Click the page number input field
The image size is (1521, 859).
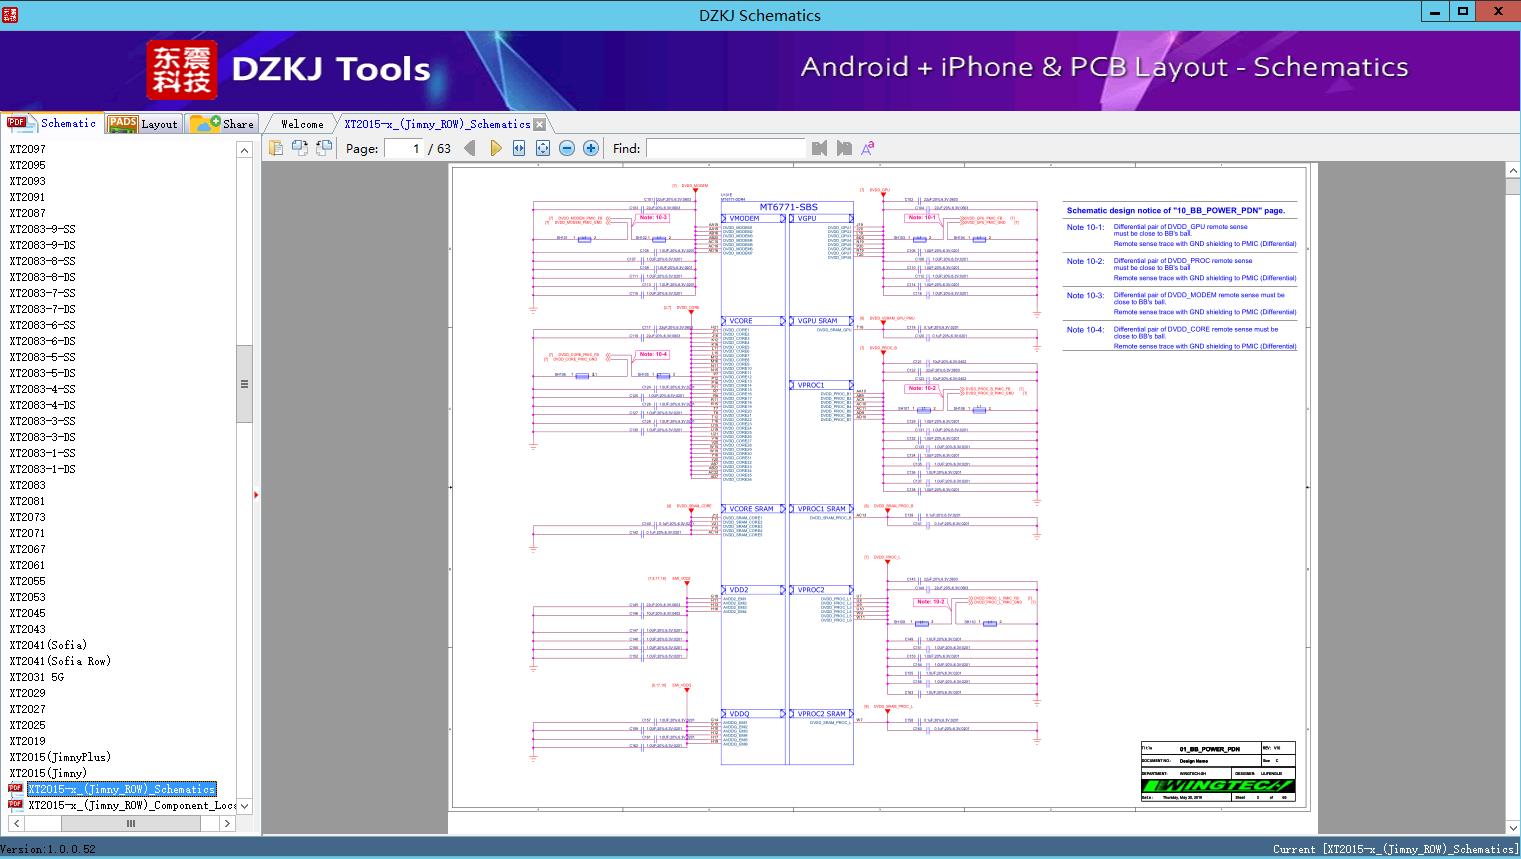(x=404, y=148)
